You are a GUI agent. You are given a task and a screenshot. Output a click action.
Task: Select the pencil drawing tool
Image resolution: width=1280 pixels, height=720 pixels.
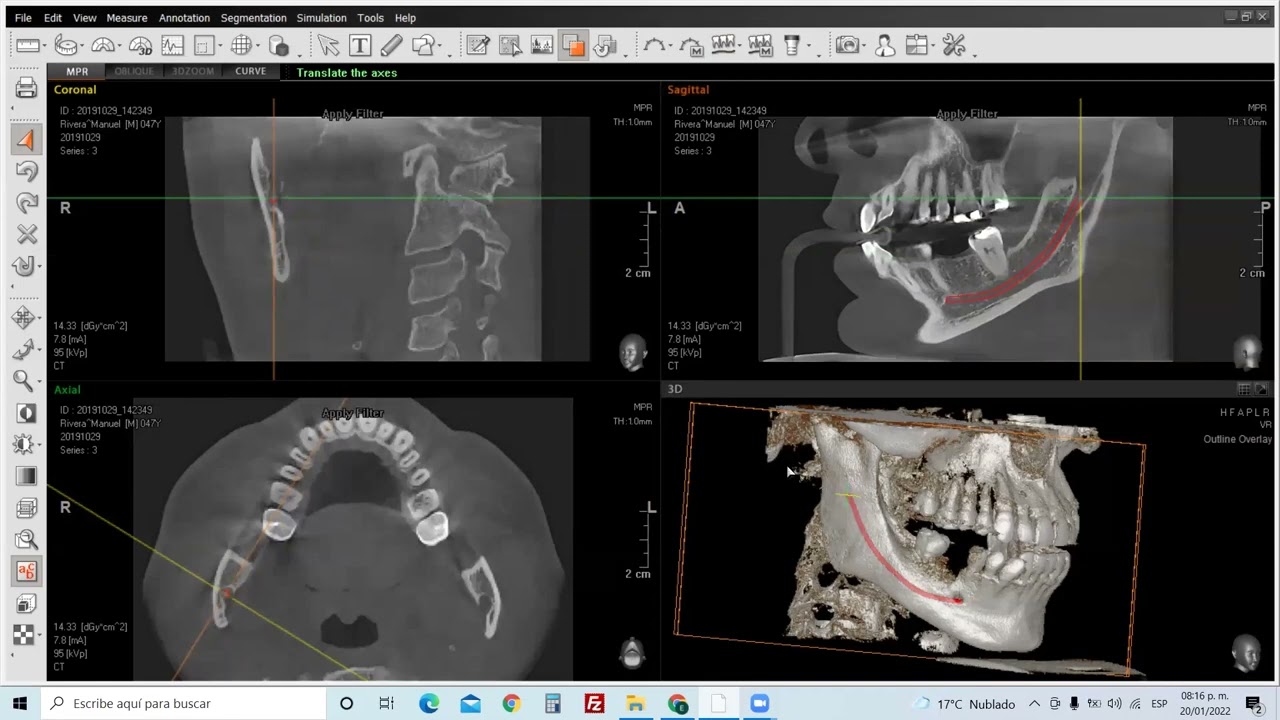click(x=391, y=45)
